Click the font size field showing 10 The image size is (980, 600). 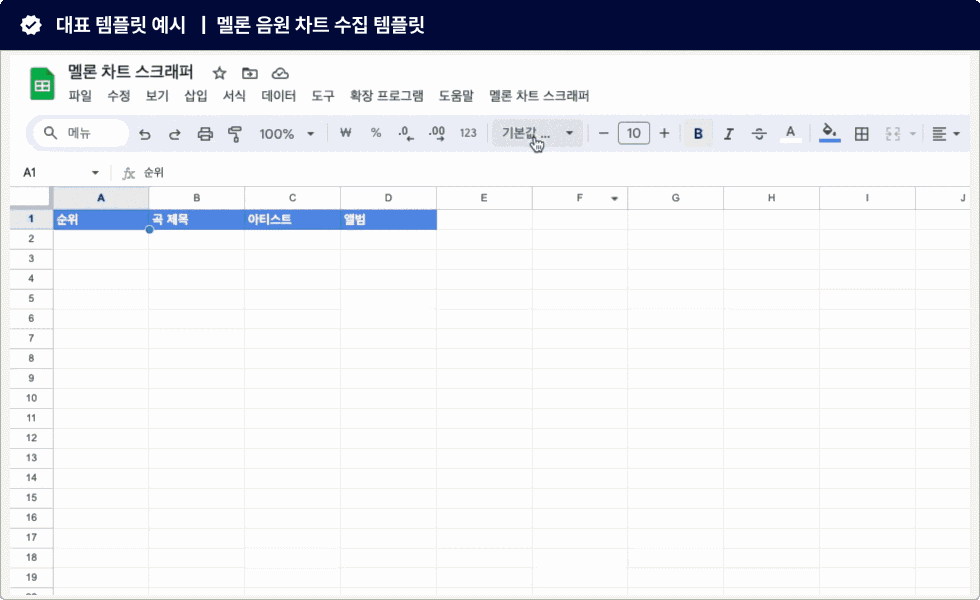coord(634,133)
